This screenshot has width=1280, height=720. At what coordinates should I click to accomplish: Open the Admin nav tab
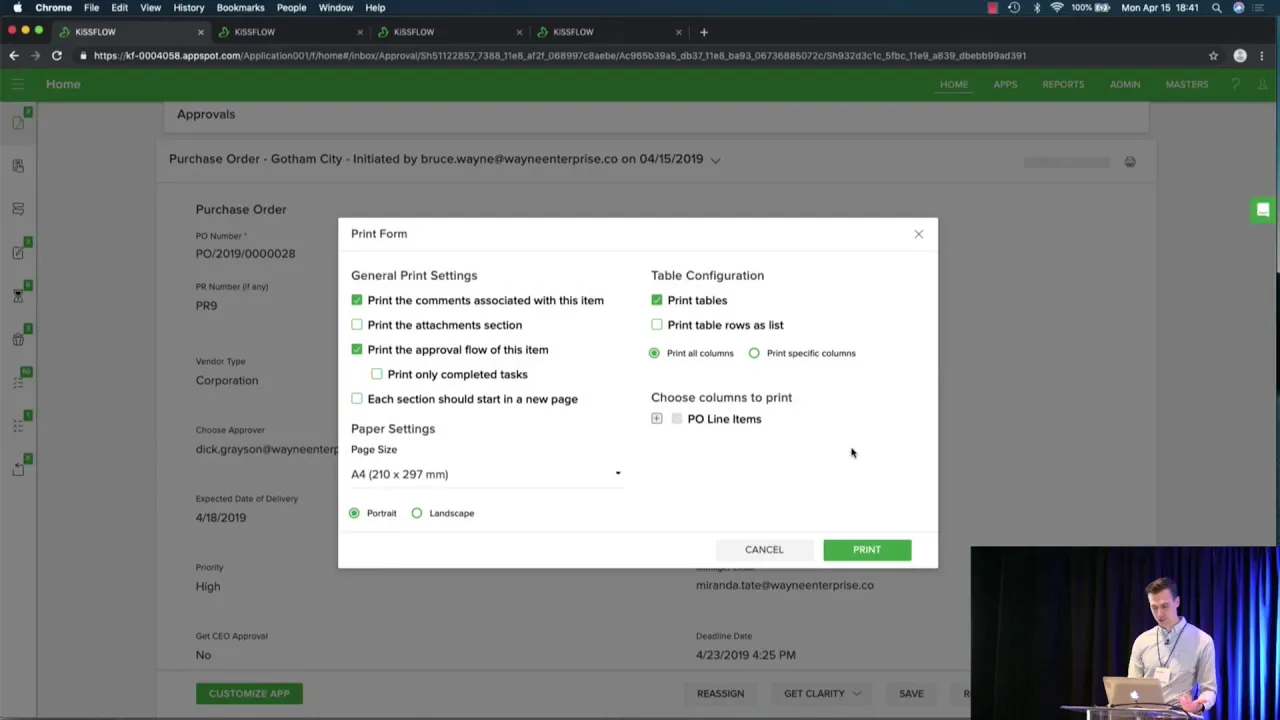pyautogui.click(x=1125, y=84)
